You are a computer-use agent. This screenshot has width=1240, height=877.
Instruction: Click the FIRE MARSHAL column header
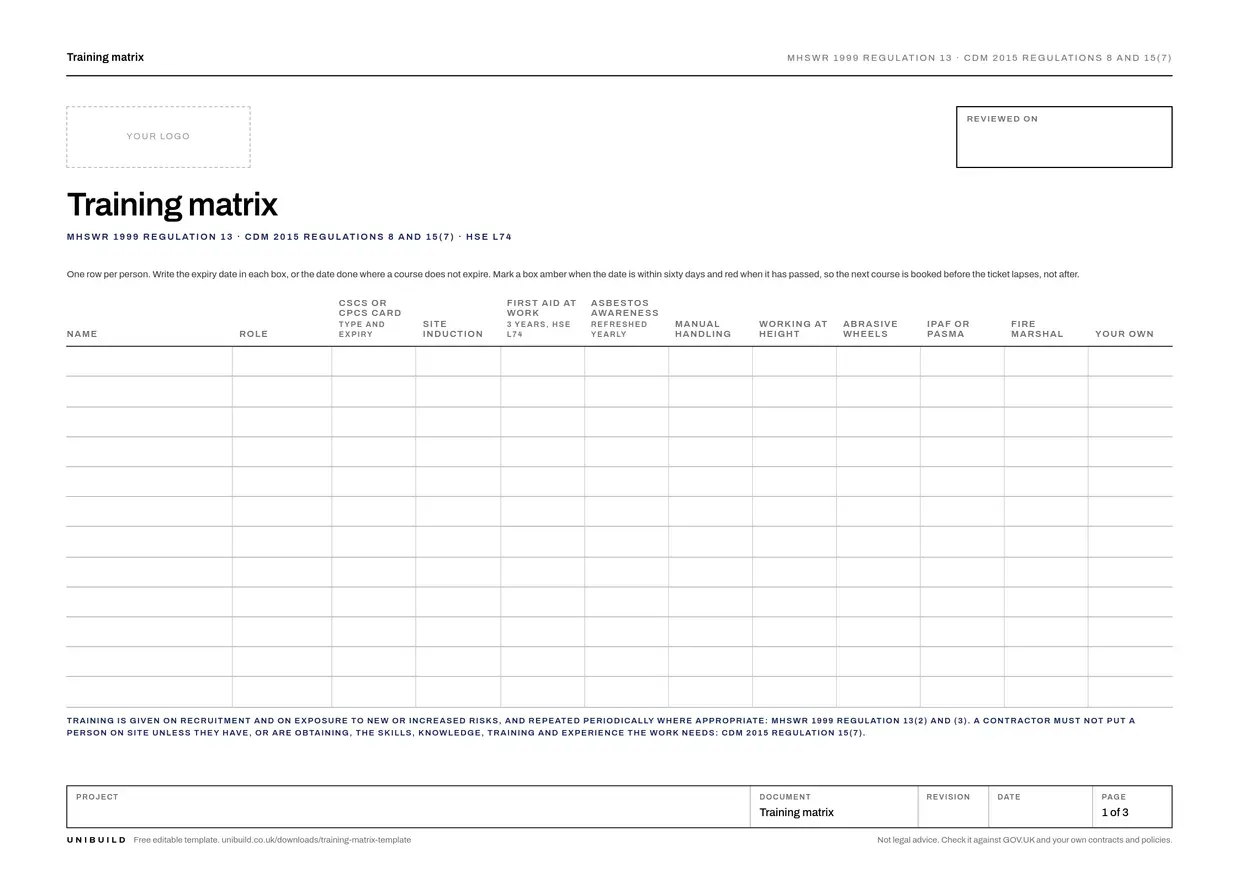click(1037, 329)
